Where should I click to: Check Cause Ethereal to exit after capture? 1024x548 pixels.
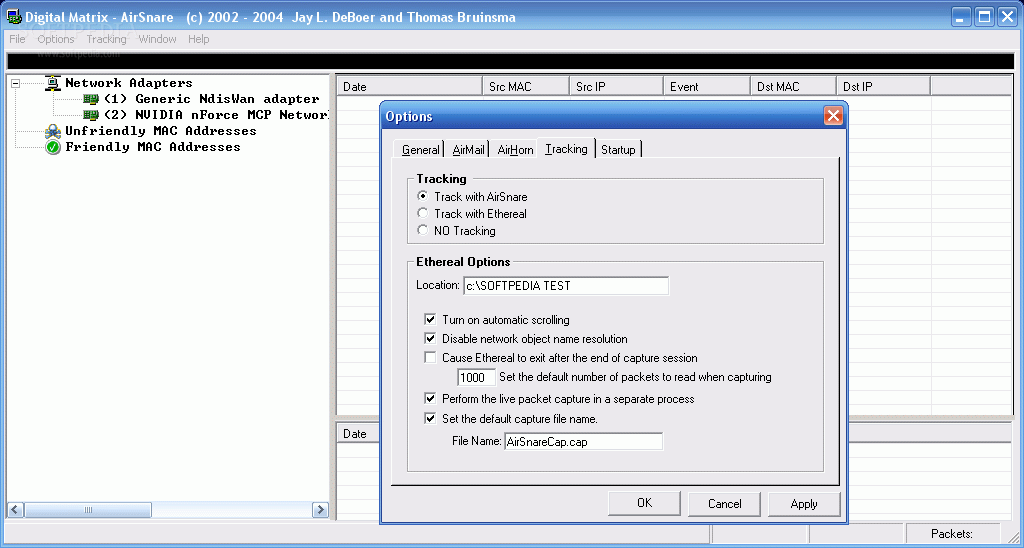430,357
